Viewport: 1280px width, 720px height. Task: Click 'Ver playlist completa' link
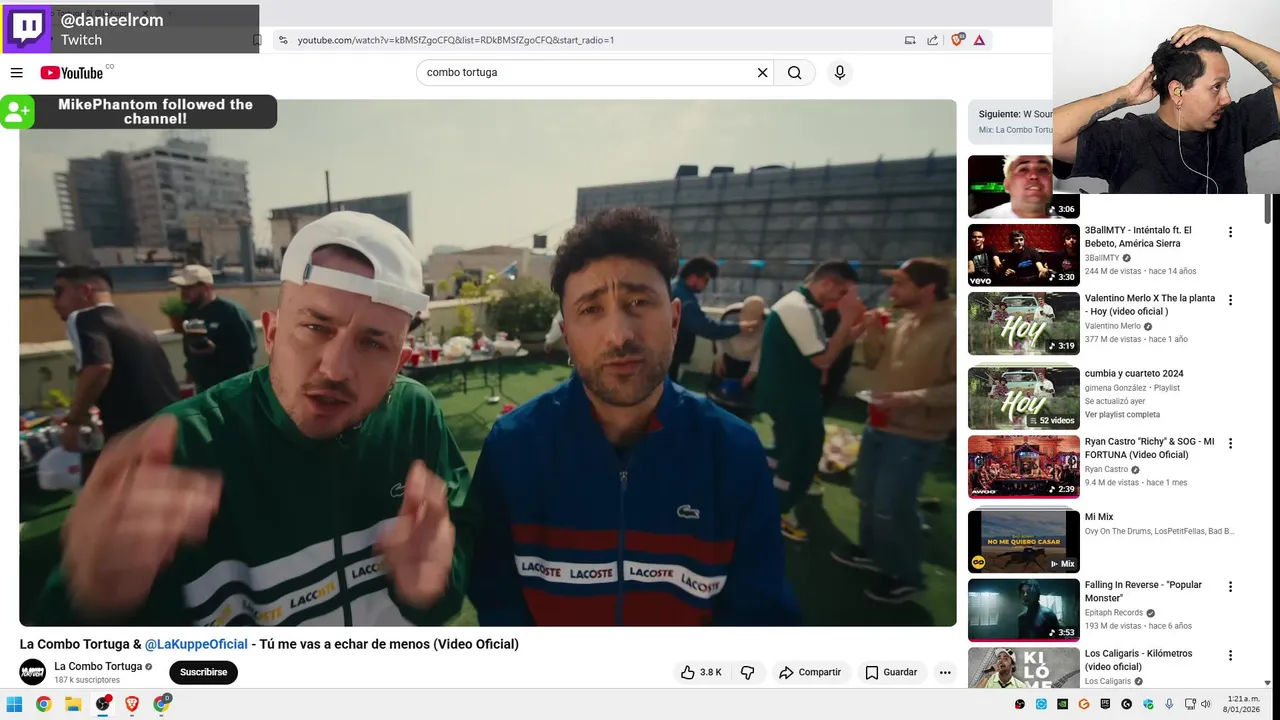coord(1122,414)
